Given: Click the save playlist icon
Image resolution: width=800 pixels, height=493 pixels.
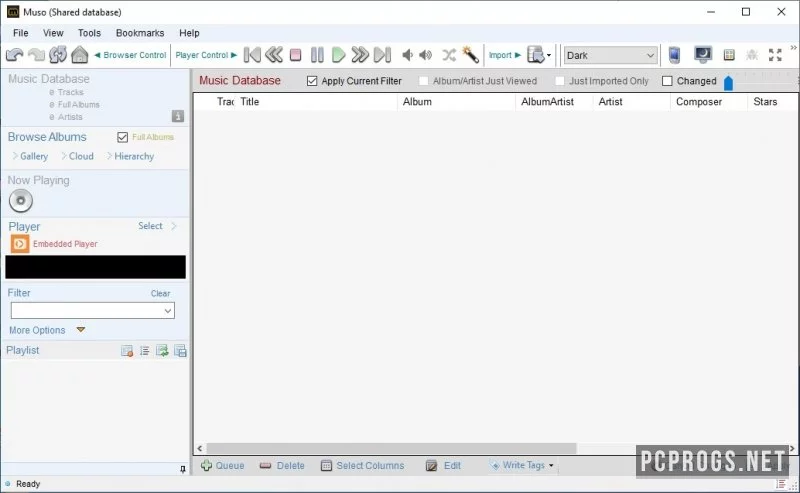Looking at the screenshot, I should pos(180,351).
